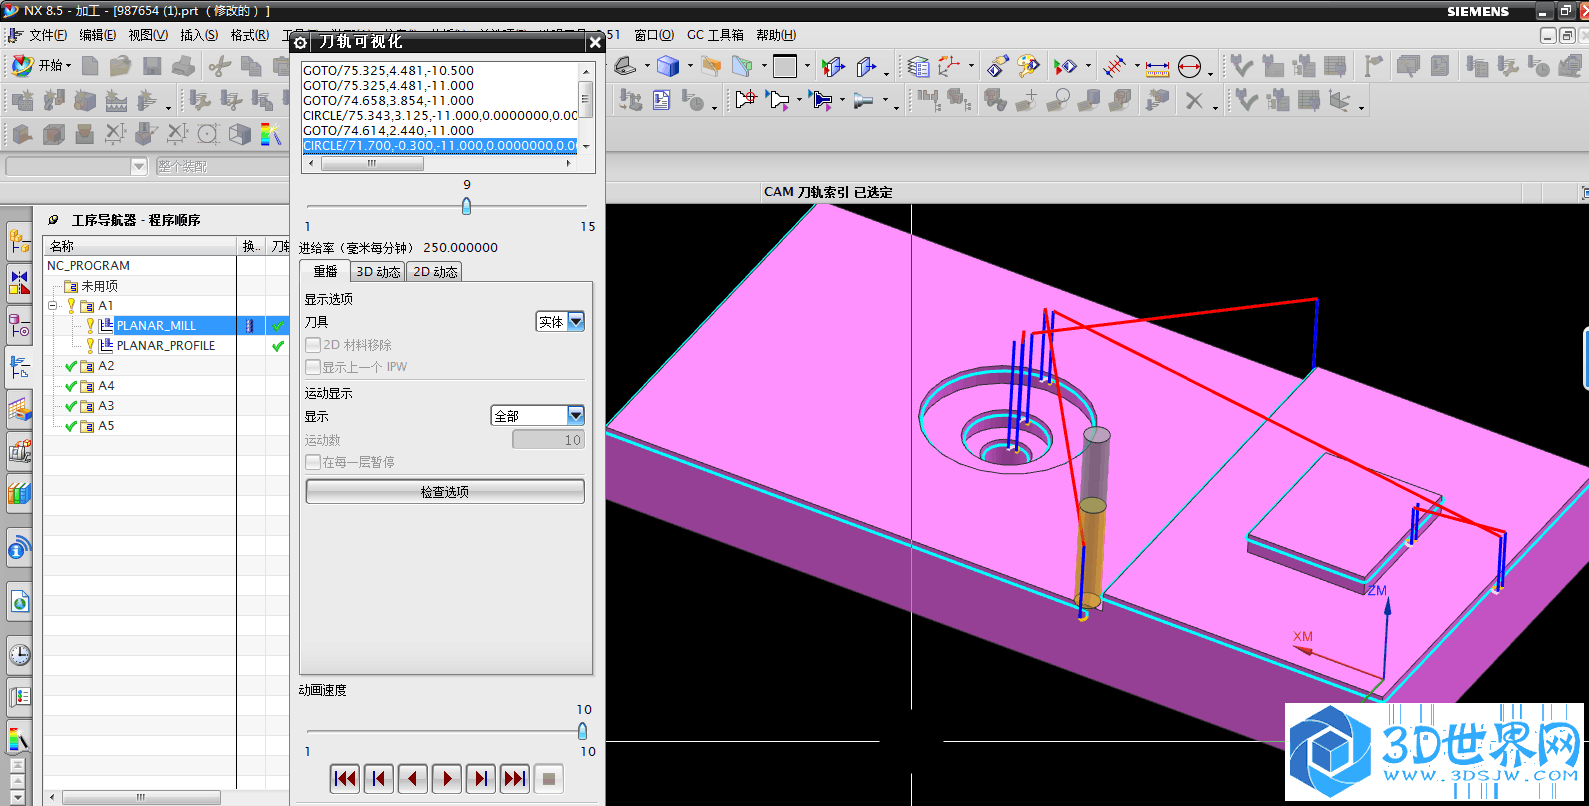Click the Open file folder icon
This screenshot has width=1589, height=806.
[121, 66]
